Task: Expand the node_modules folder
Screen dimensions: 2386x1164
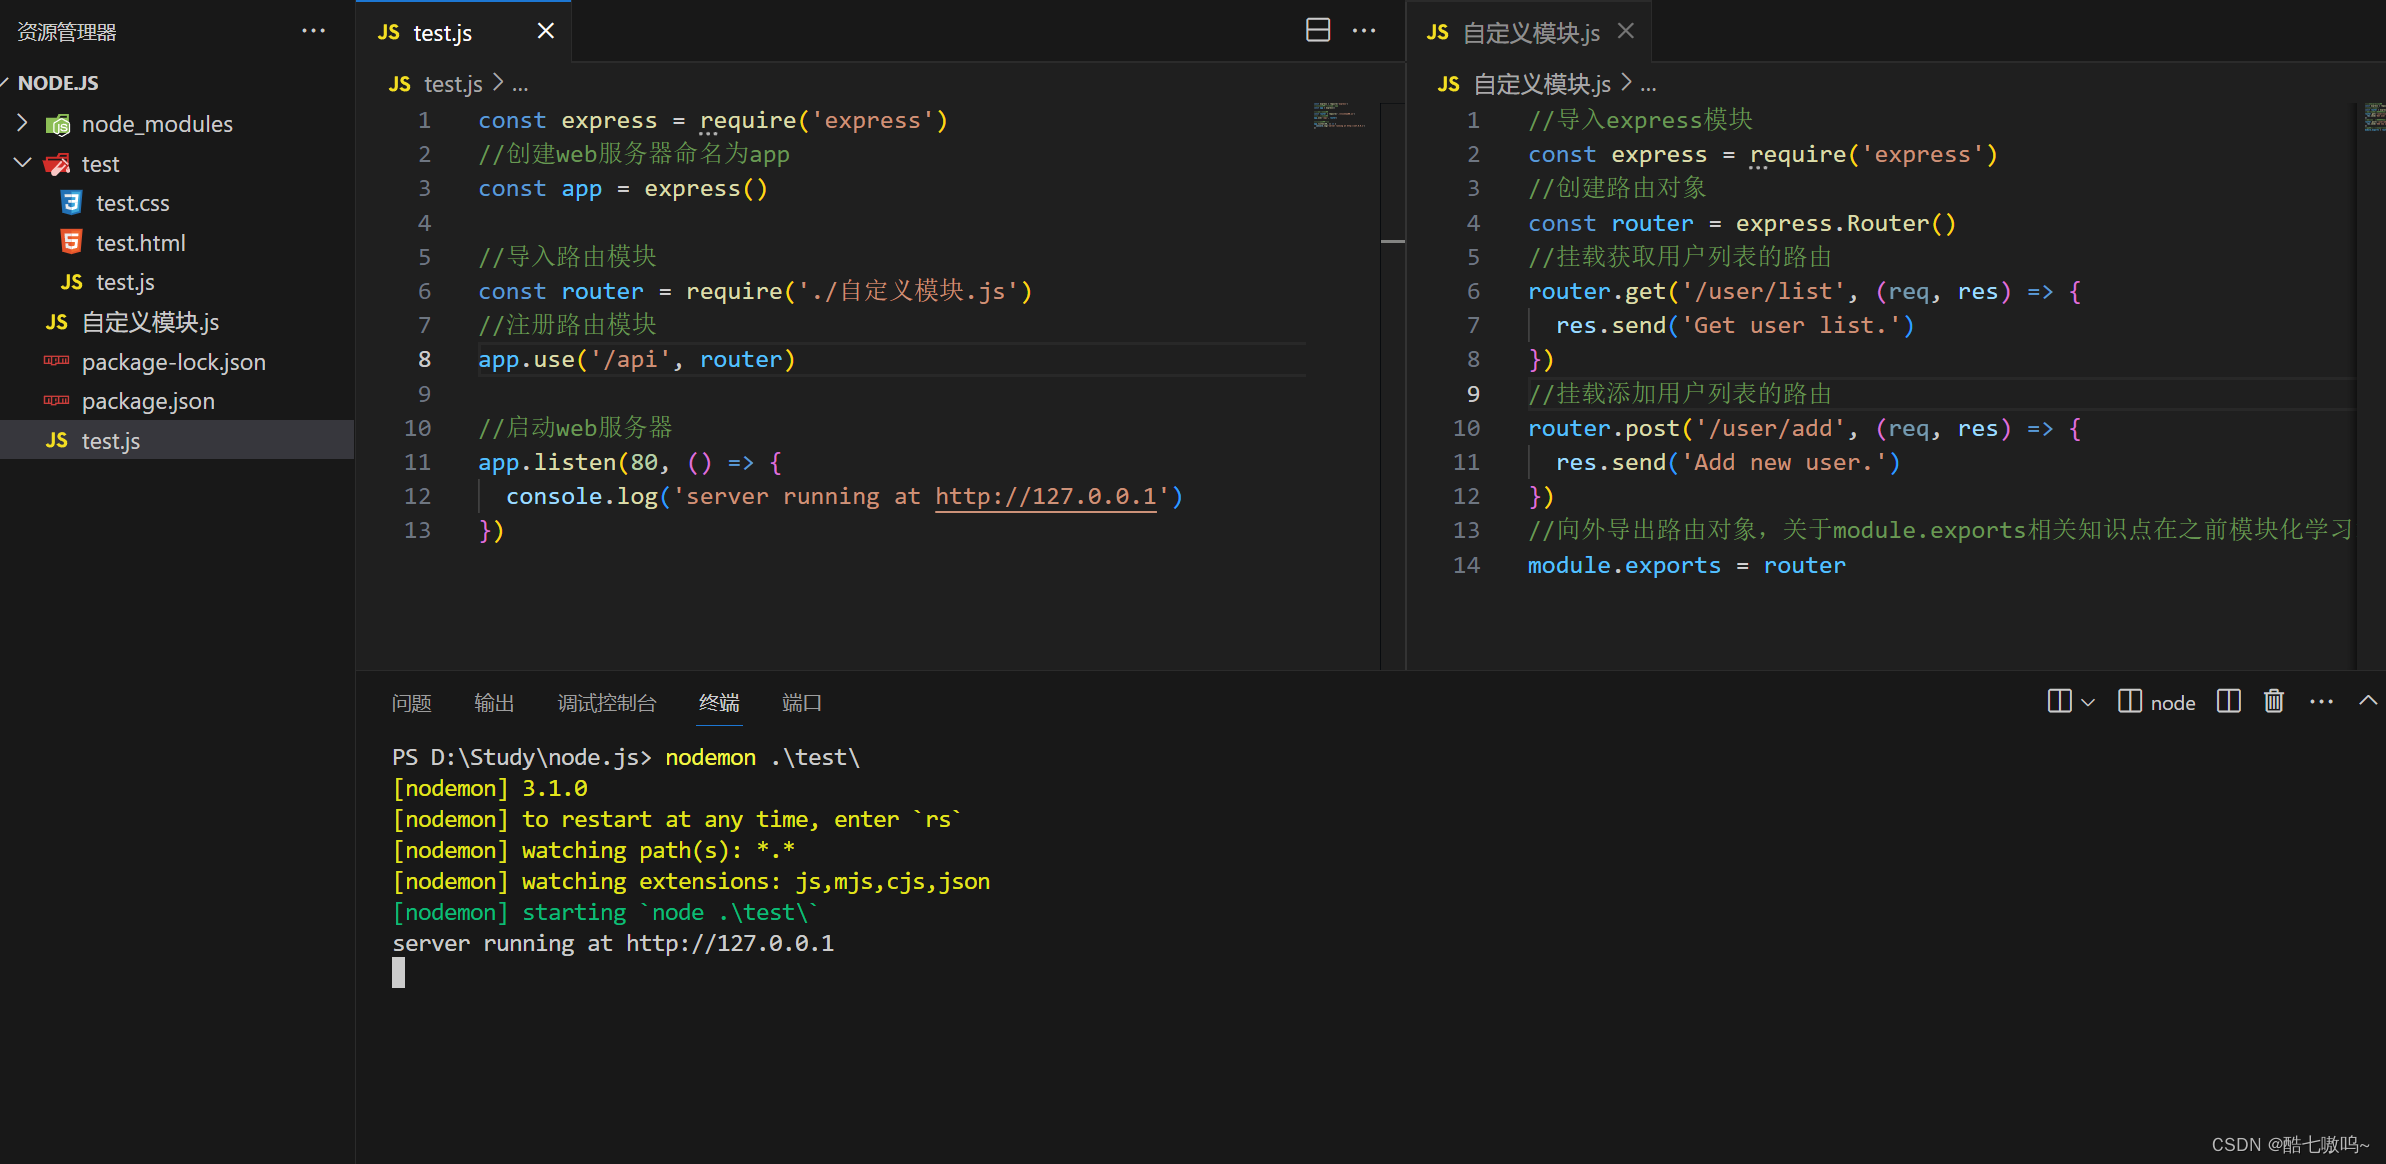Action: pos(22,123)
